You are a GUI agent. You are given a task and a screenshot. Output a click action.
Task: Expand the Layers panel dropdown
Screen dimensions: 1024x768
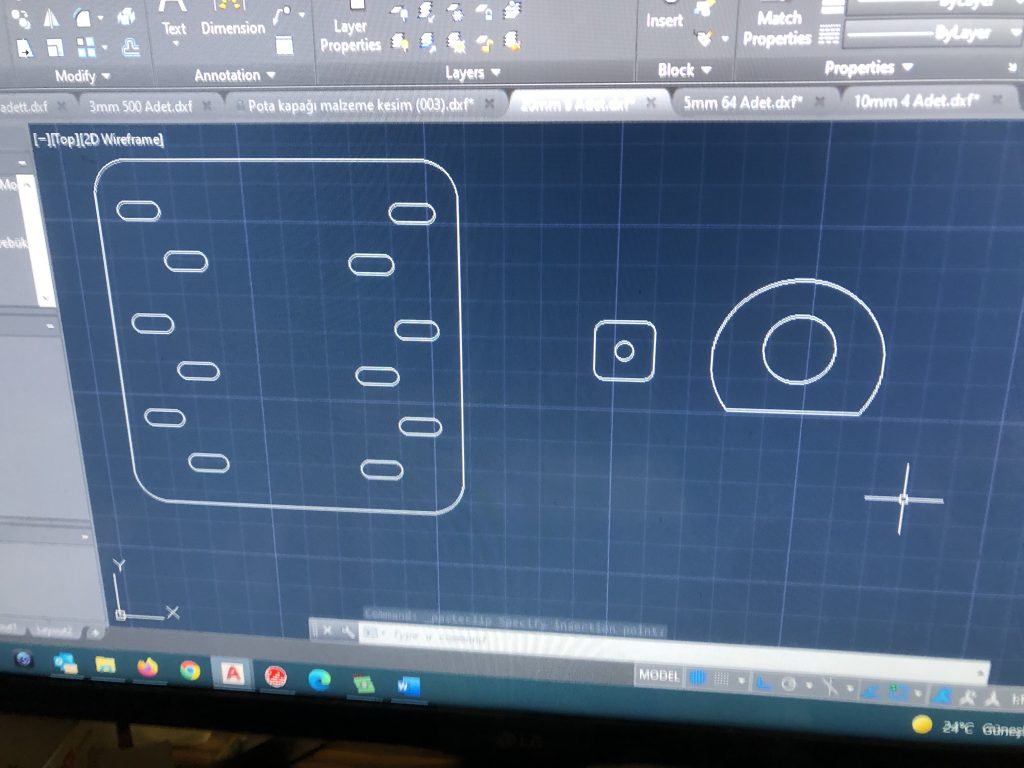coord(471,73)
